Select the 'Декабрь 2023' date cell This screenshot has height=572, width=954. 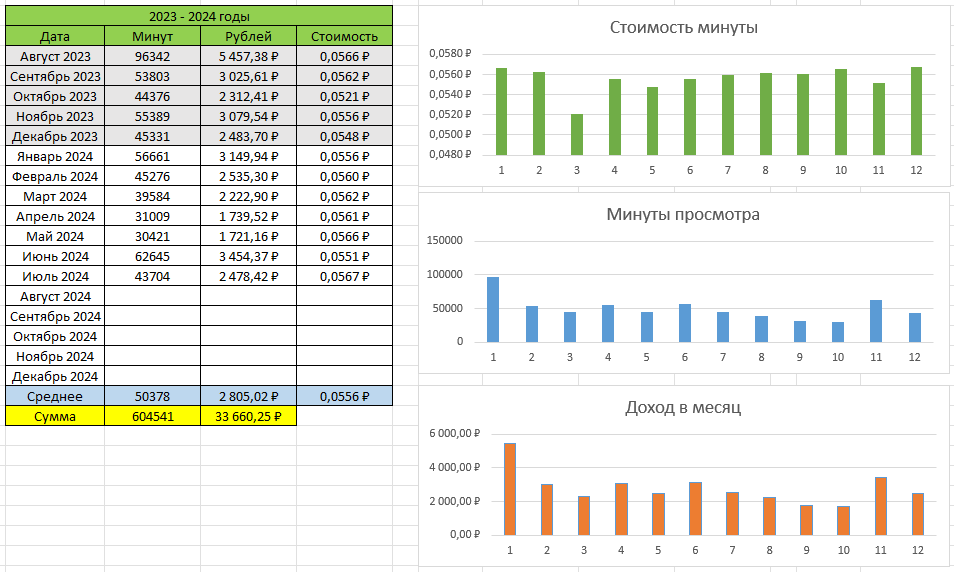(x=55, y=137)
